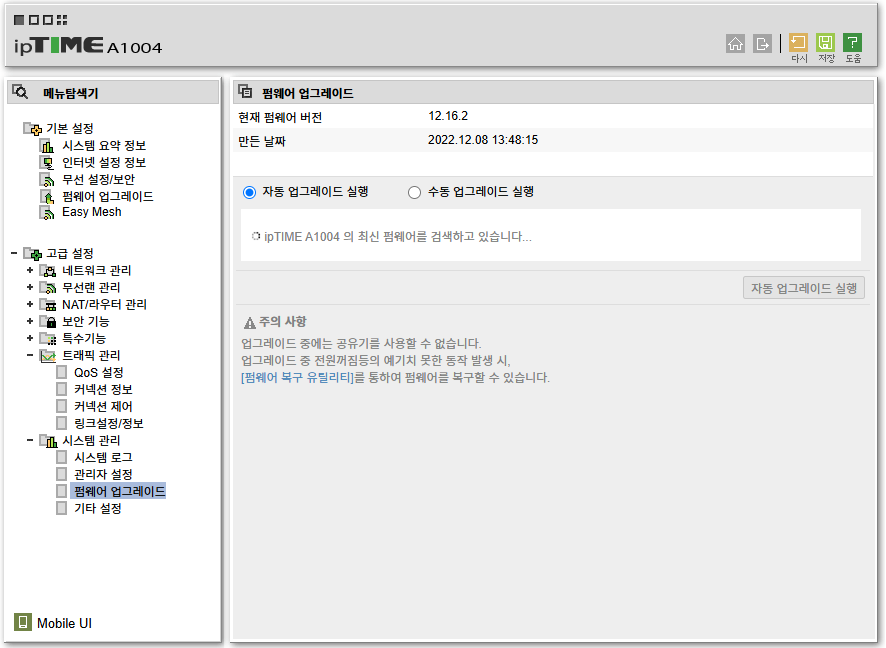886x648 pixels.
Task: Select highlighted 펌웨어 업그레이드 under 시스템 관리
Action: (x=119, y=491)
